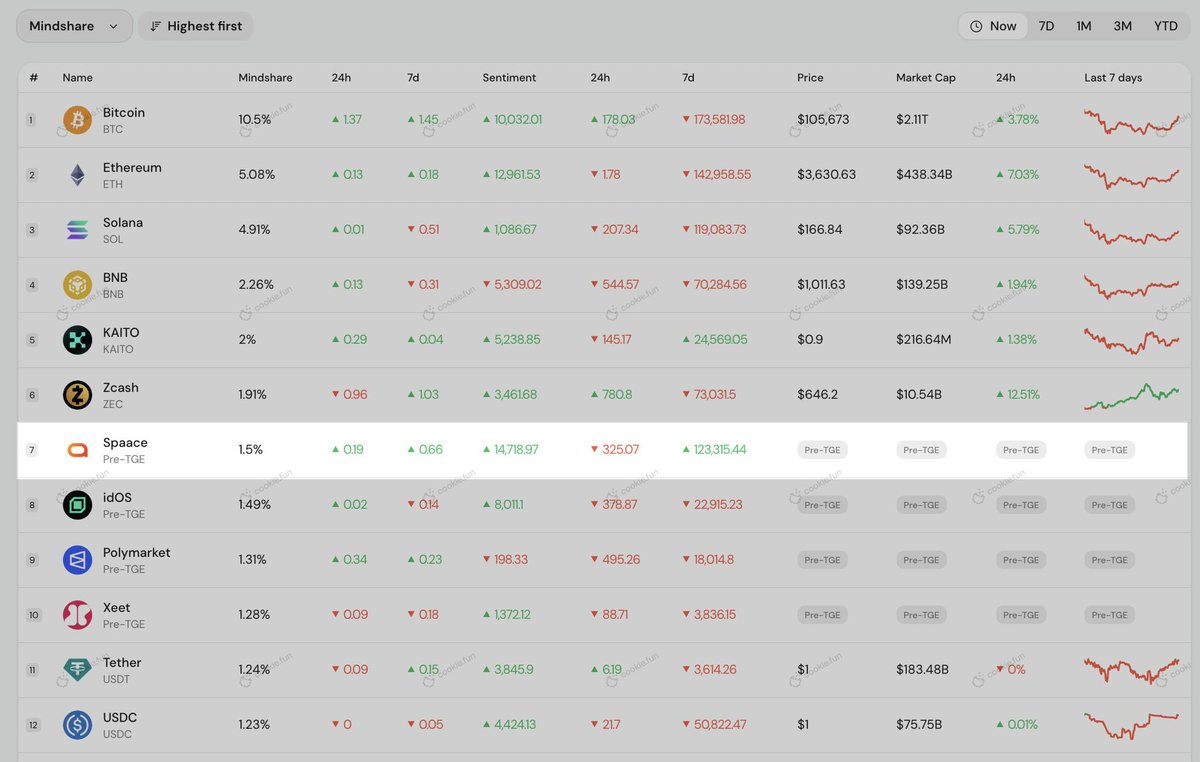
Task: Switch to the YTD time range
Action: (x=1166, y=26)
